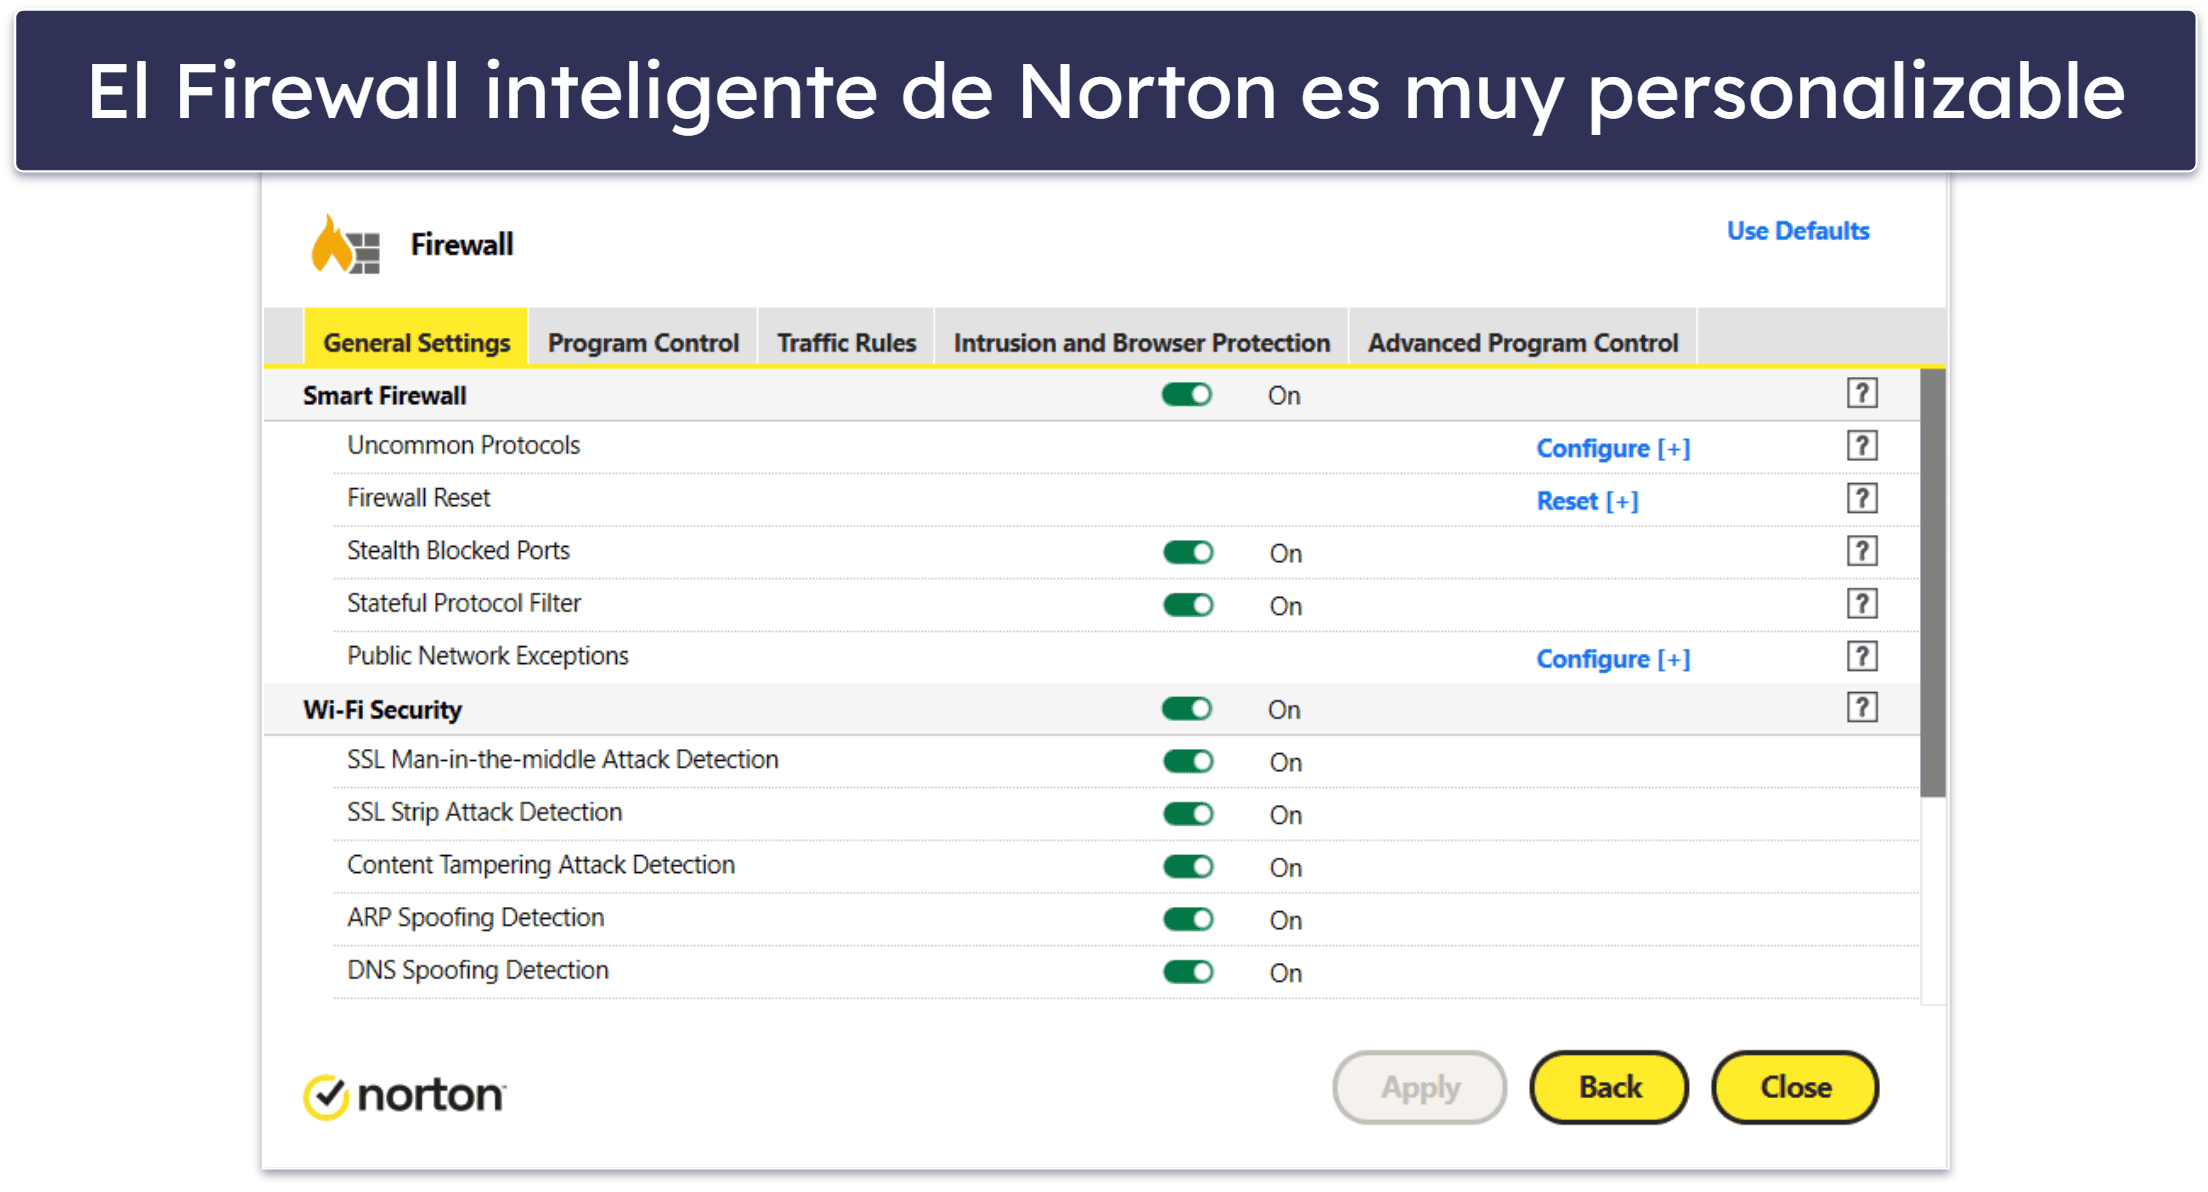The width and height of the screenshot is (2208, 1192).
Task: Click the Firewall Reset label
Action: [x=418, y=498]
